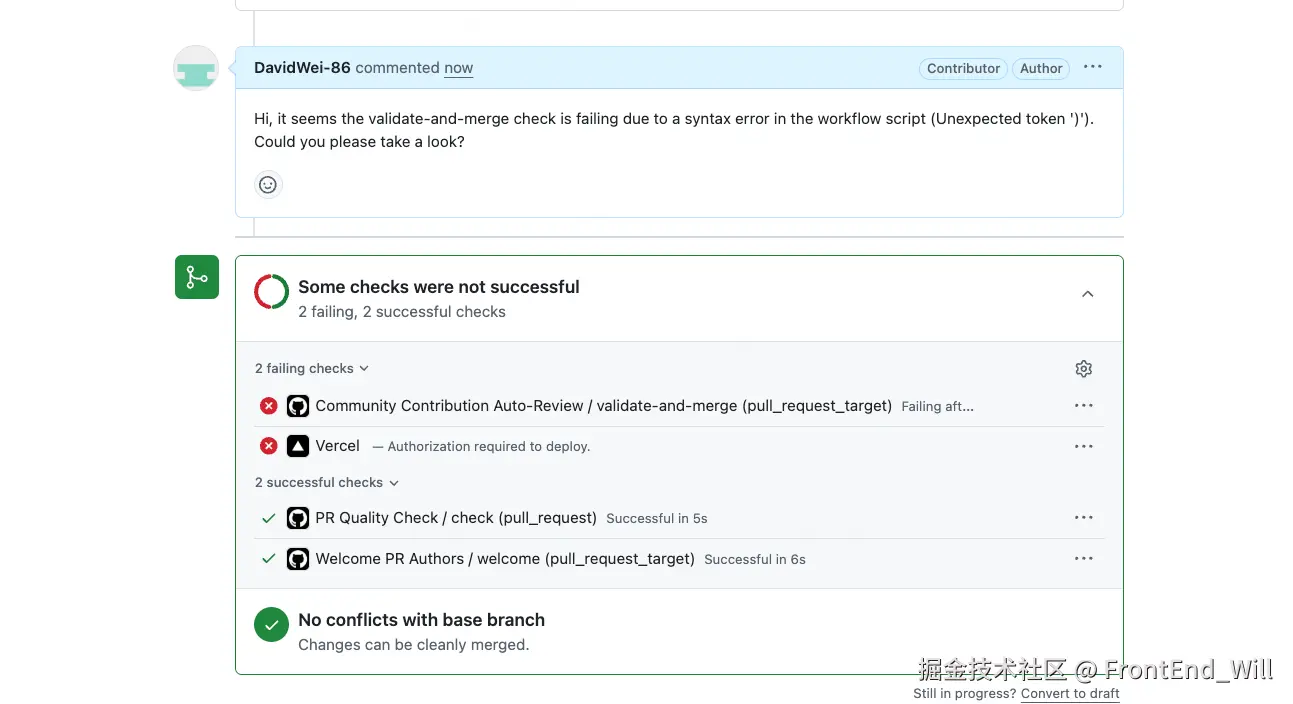Image resolution: width=1293 pixels, height=704 pixels.
Task: Click the Vercel triangle logo icon
Action: tap(298, 447)
